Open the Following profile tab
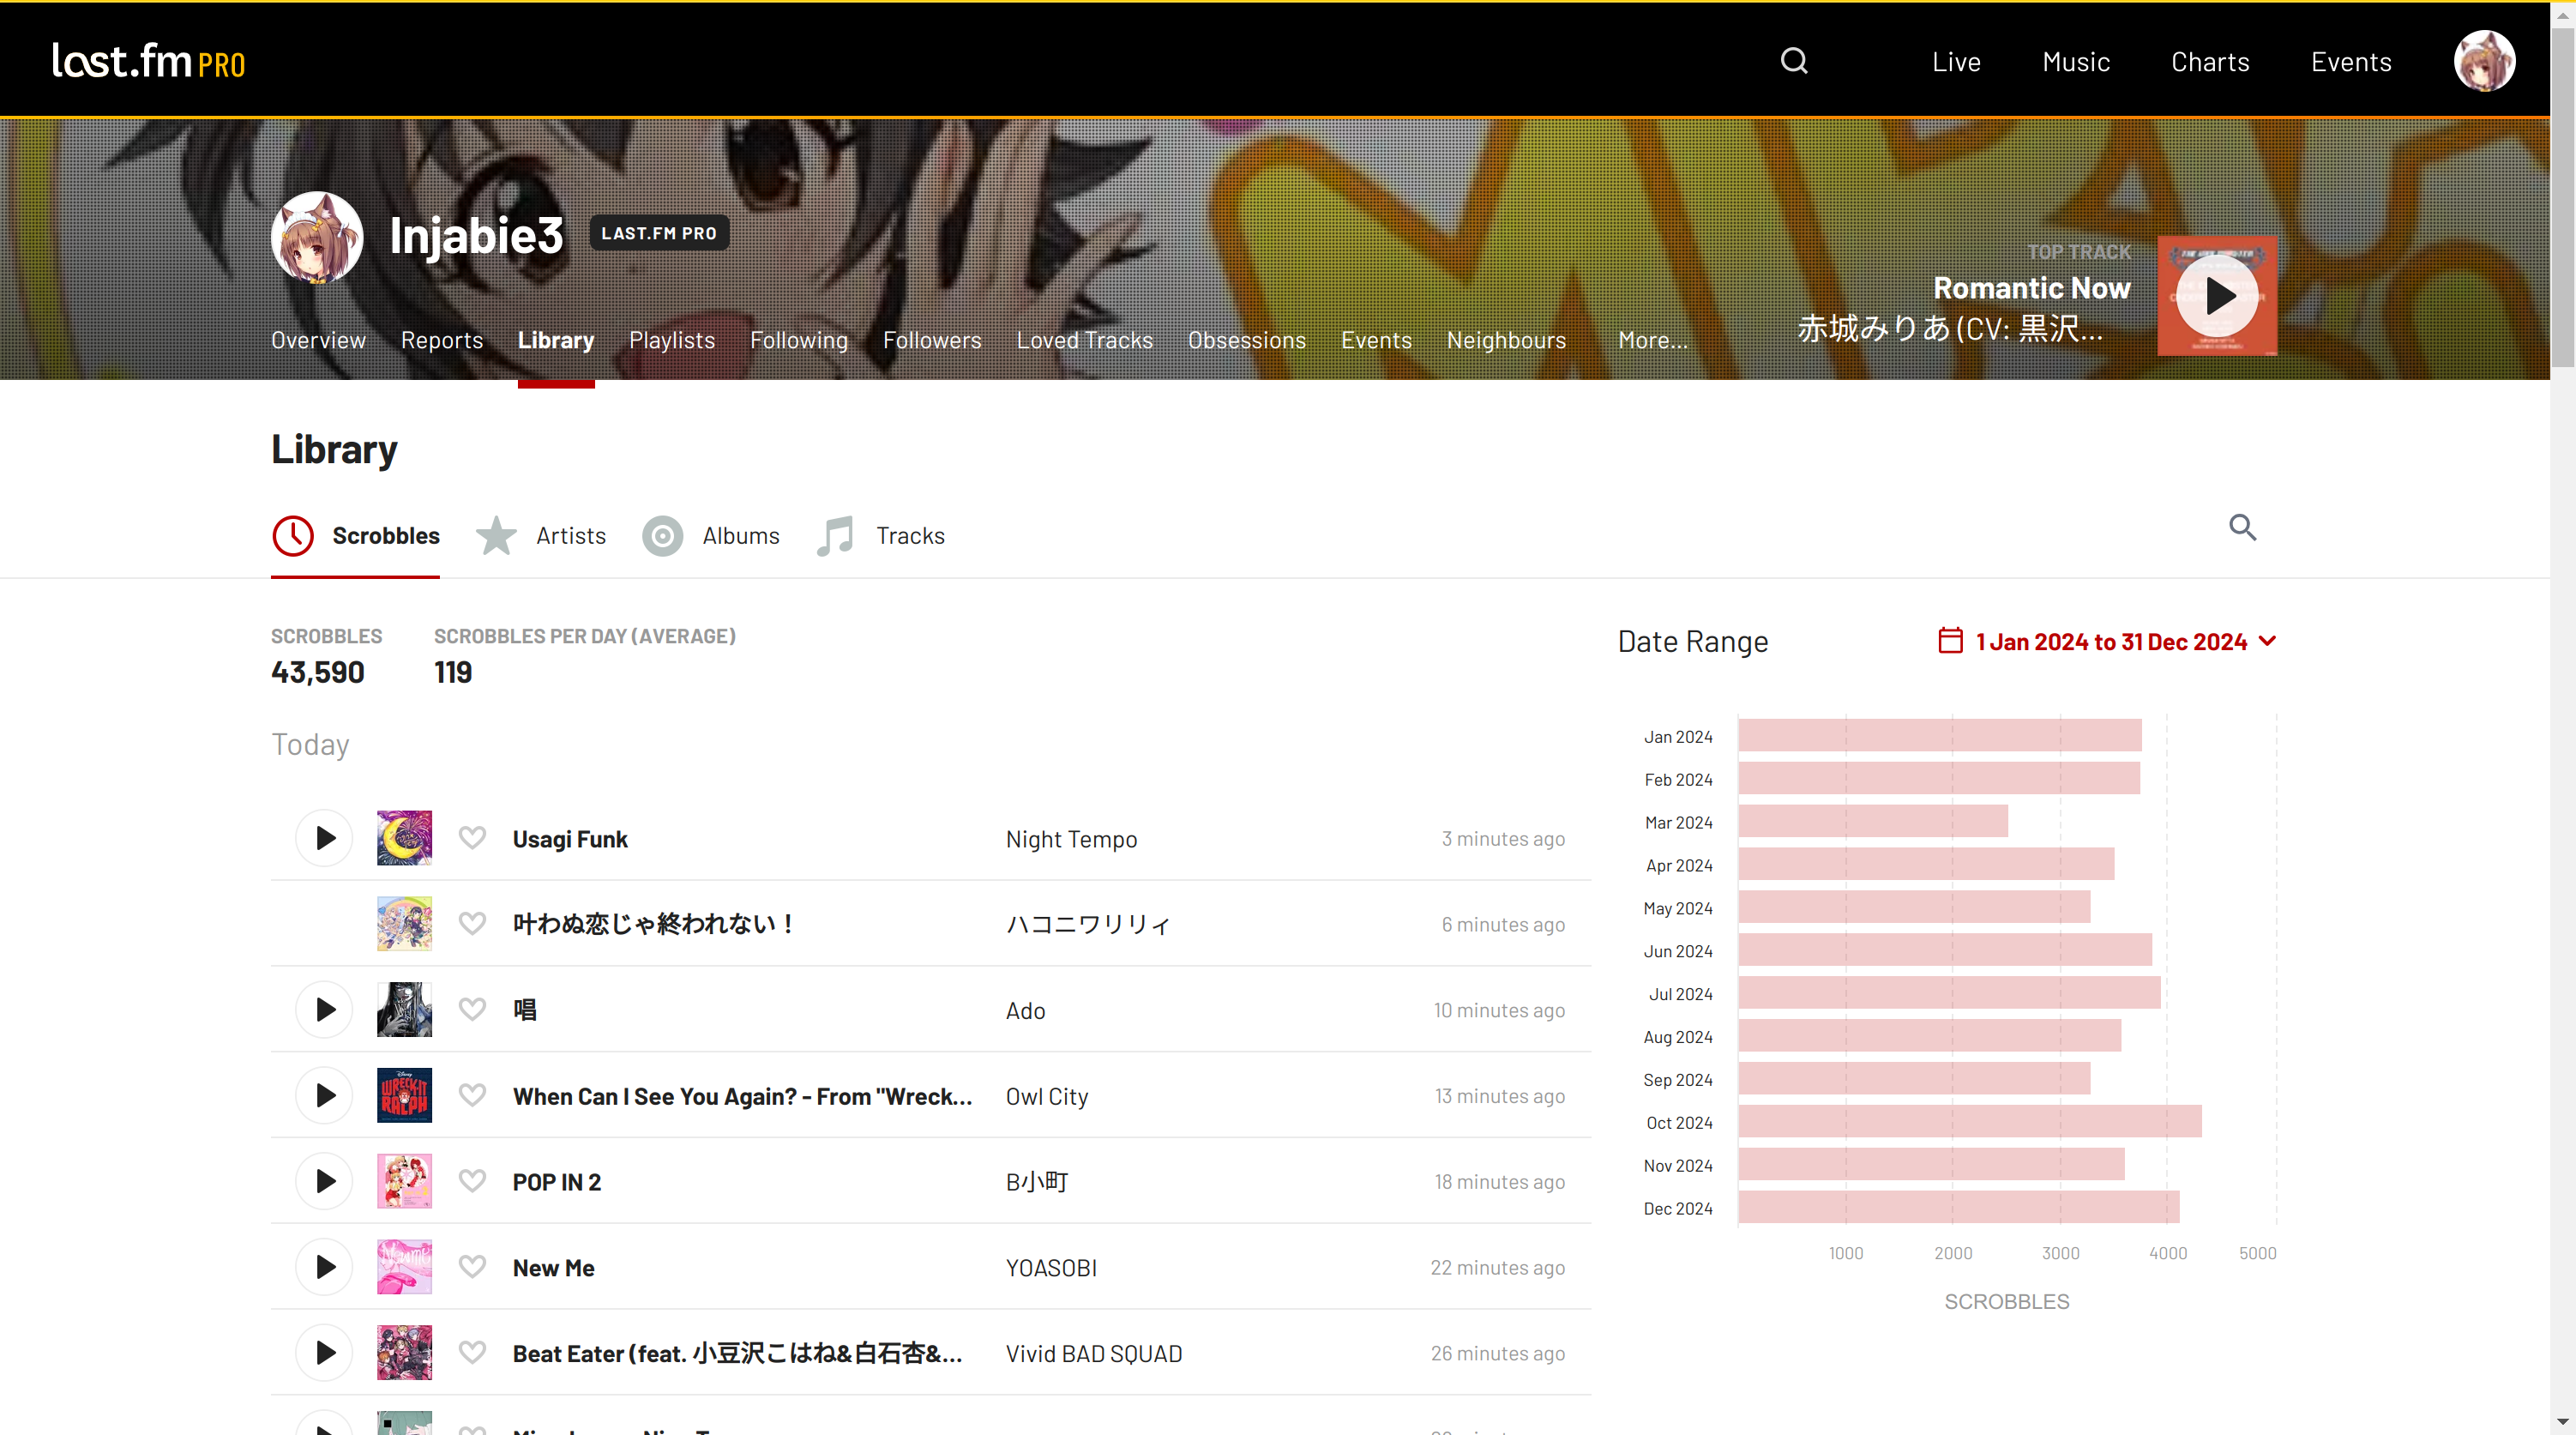The image size is (2576, 1435). tap(799, 340)
